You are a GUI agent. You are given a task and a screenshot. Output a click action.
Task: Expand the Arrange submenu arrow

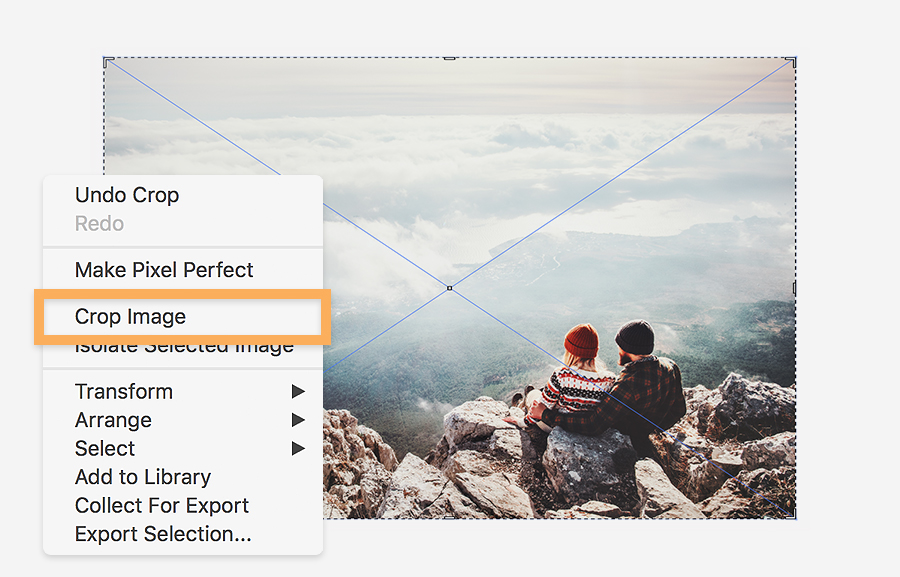[298, 420]
